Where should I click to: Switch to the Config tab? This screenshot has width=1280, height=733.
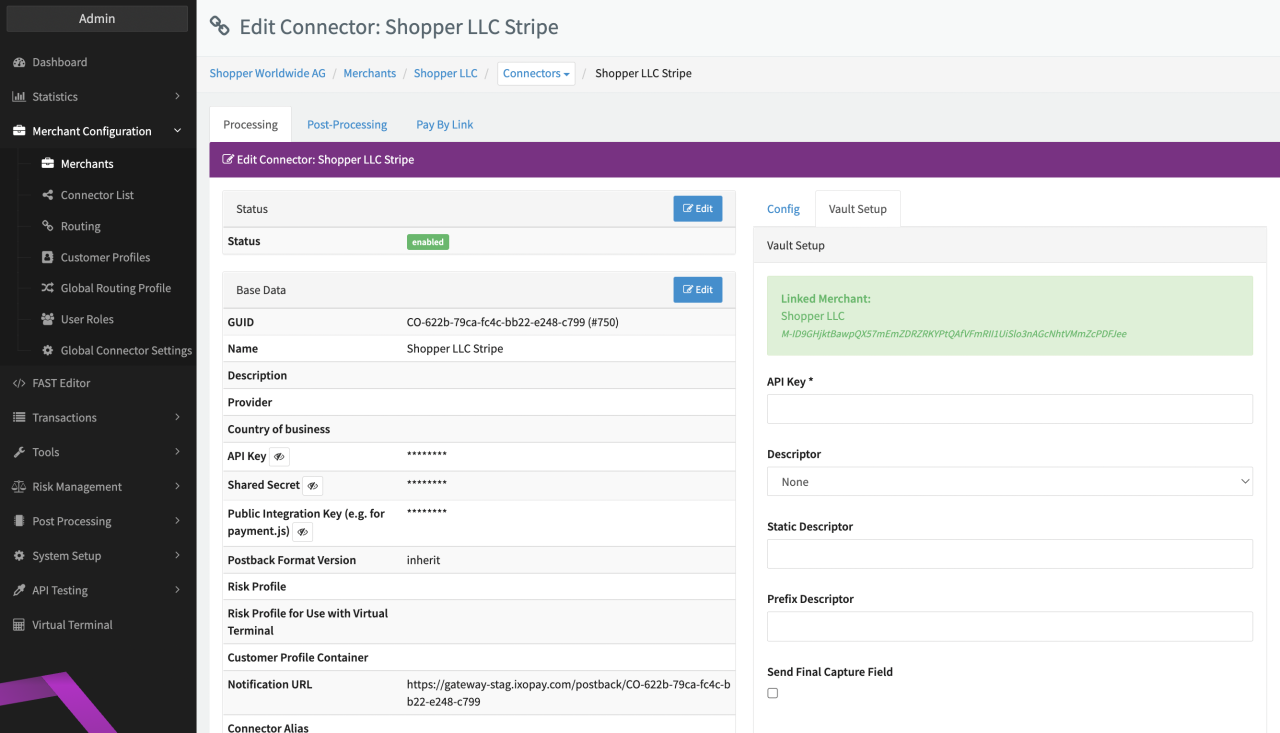(x=783, y=209)
